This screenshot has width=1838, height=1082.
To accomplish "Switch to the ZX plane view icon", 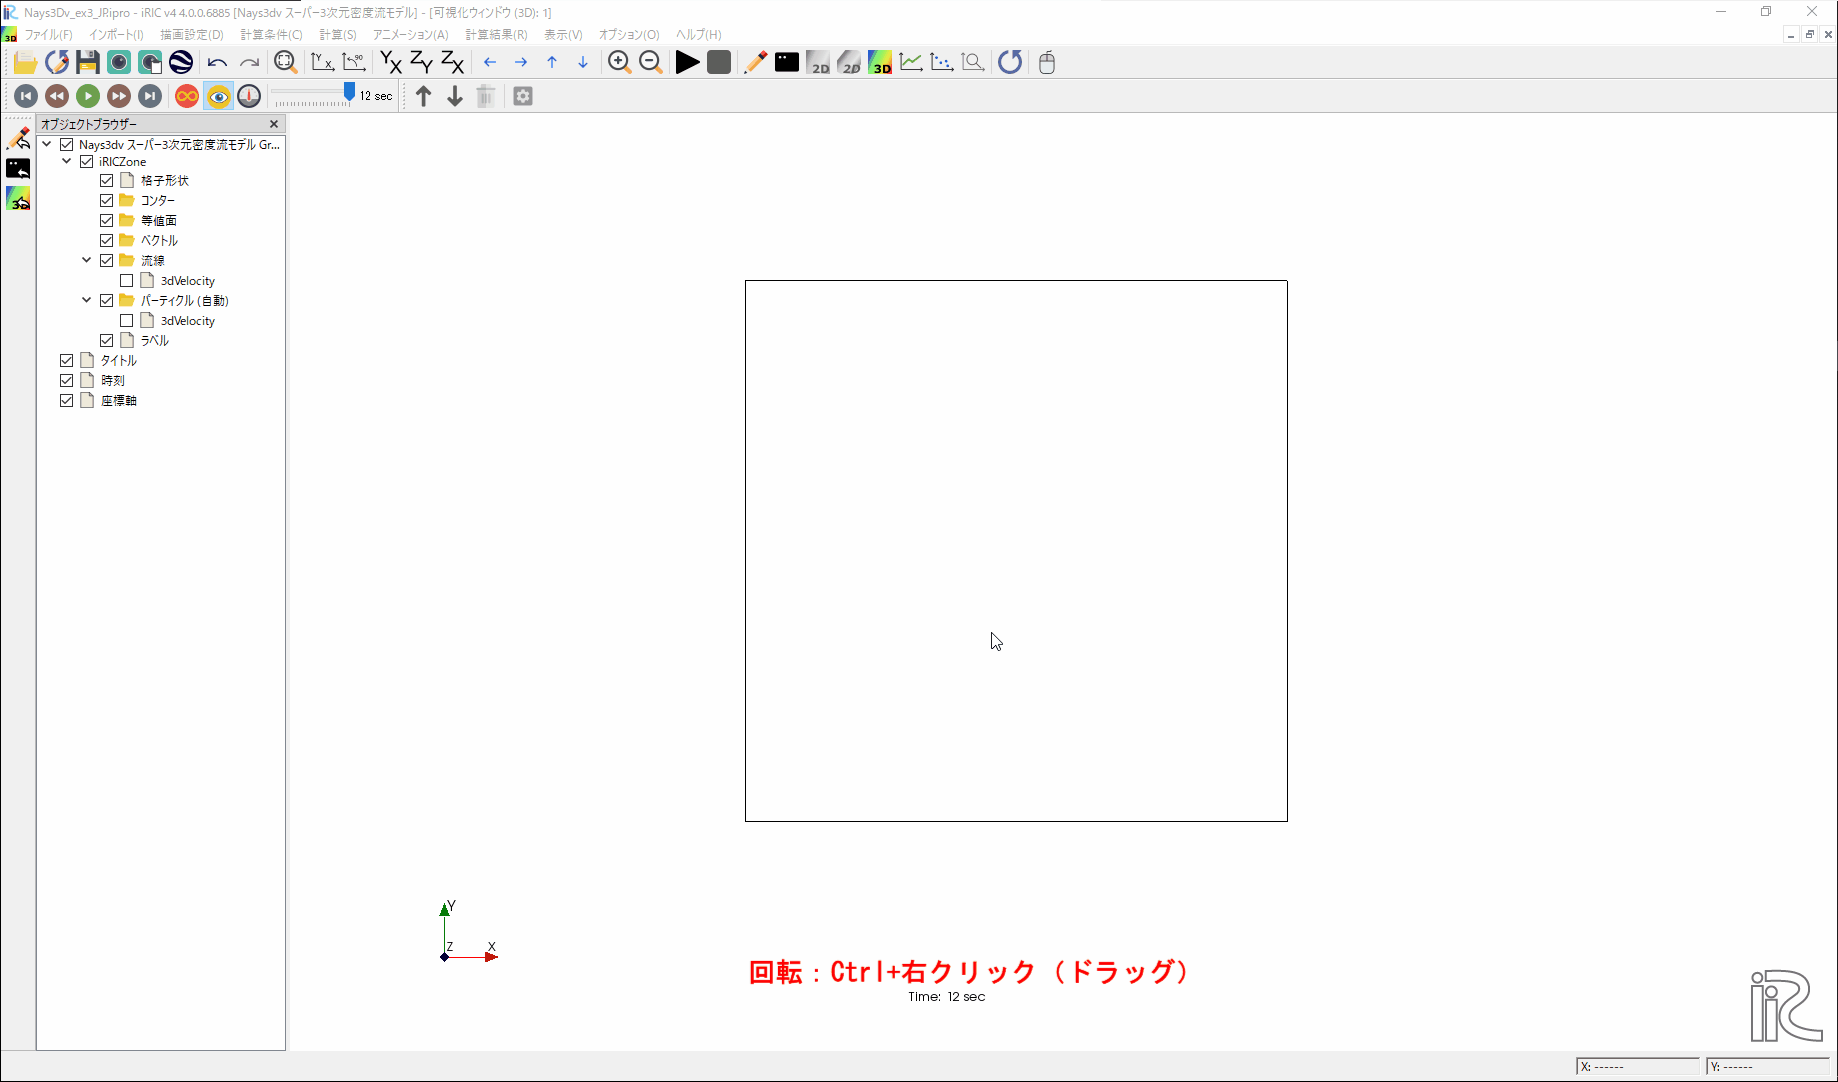I will pyautogui.click(x=452, y=62).
